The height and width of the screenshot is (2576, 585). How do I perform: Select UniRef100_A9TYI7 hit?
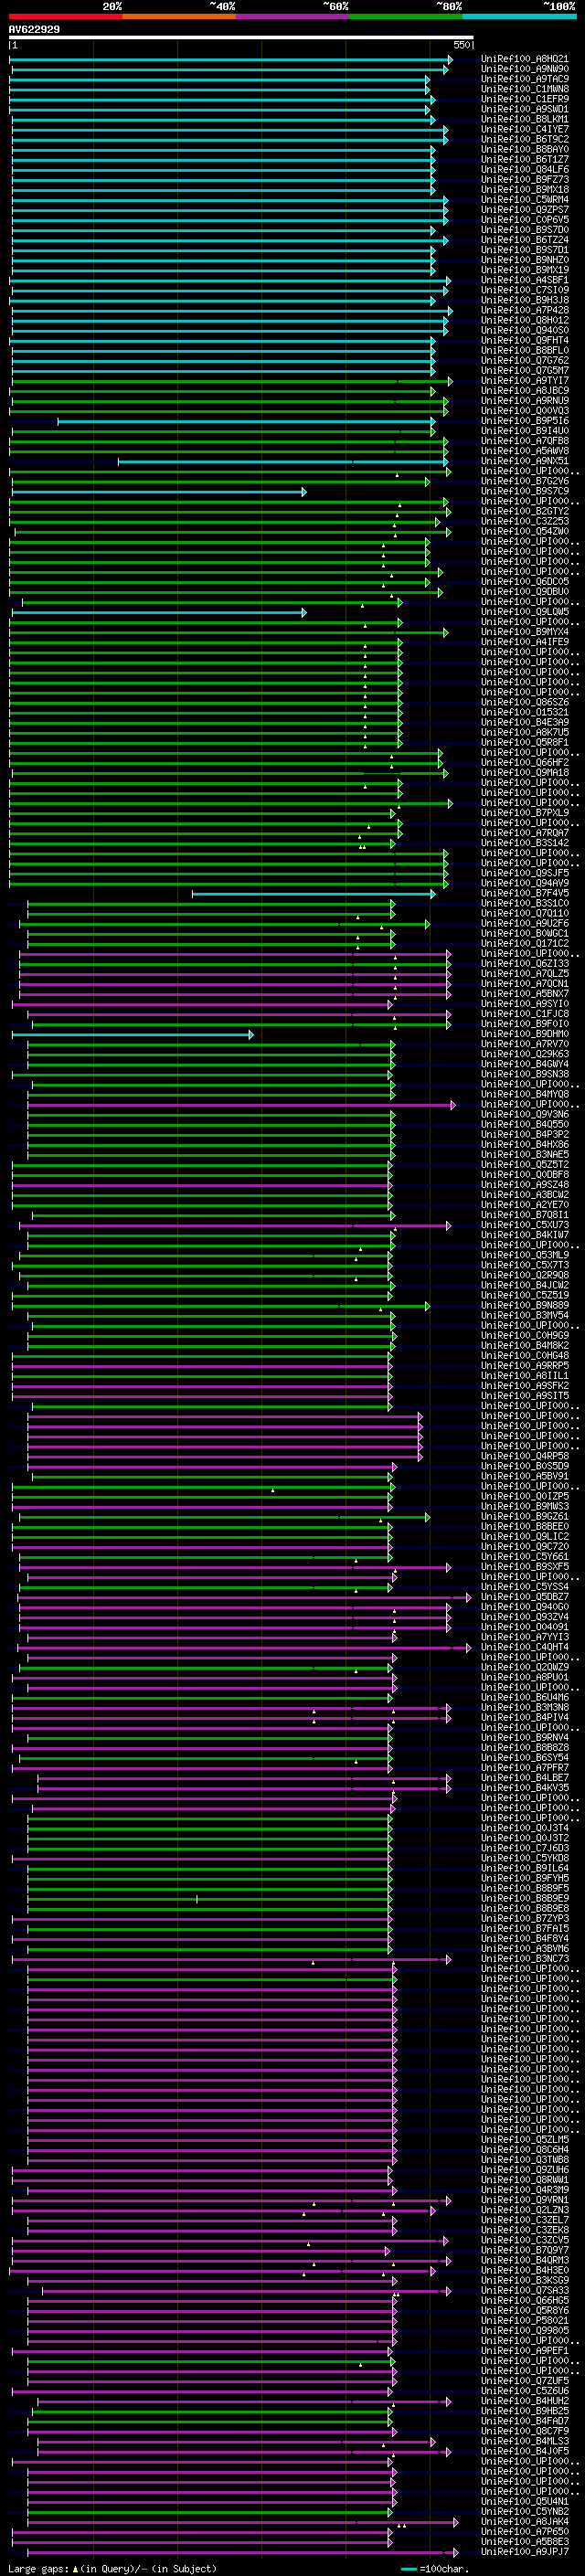tap(525, 380)
